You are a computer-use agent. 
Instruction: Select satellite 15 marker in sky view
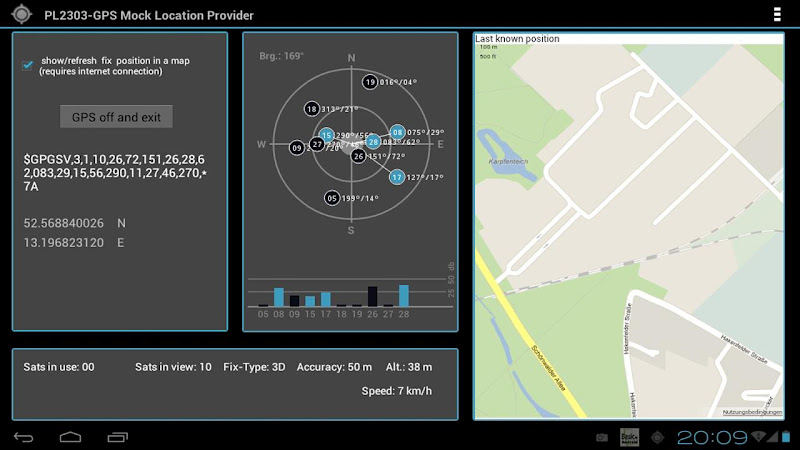[327, 135]
